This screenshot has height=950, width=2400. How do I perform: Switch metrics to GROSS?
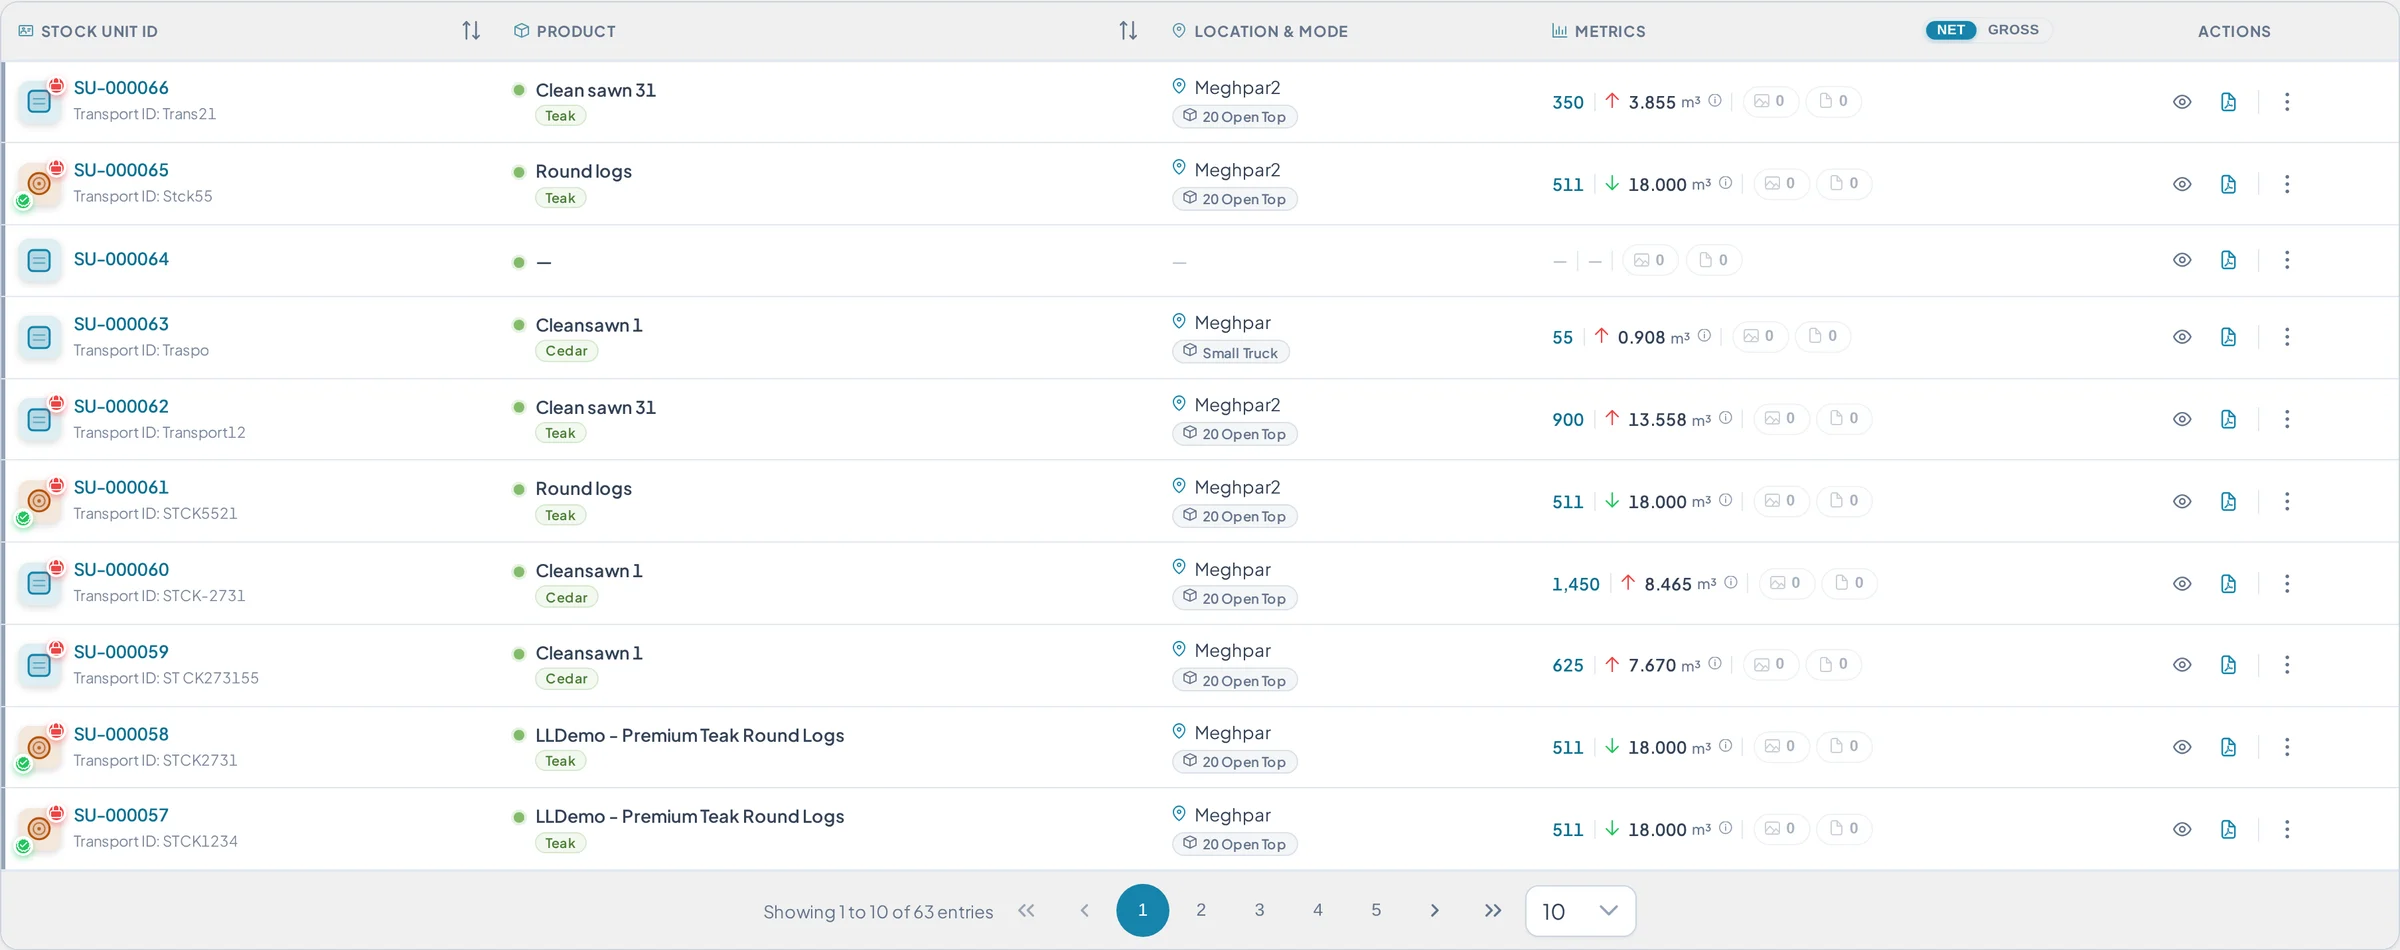[x=2012, y=30]
